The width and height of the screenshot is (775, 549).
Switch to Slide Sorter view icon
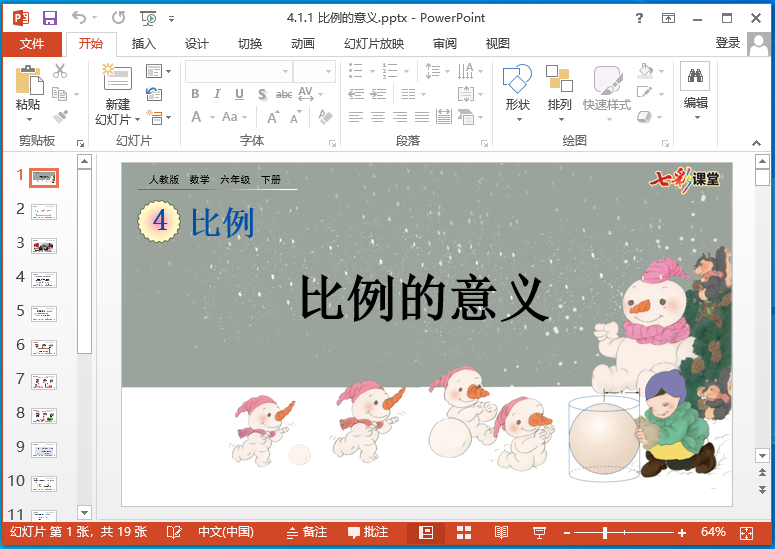point(463,532)
